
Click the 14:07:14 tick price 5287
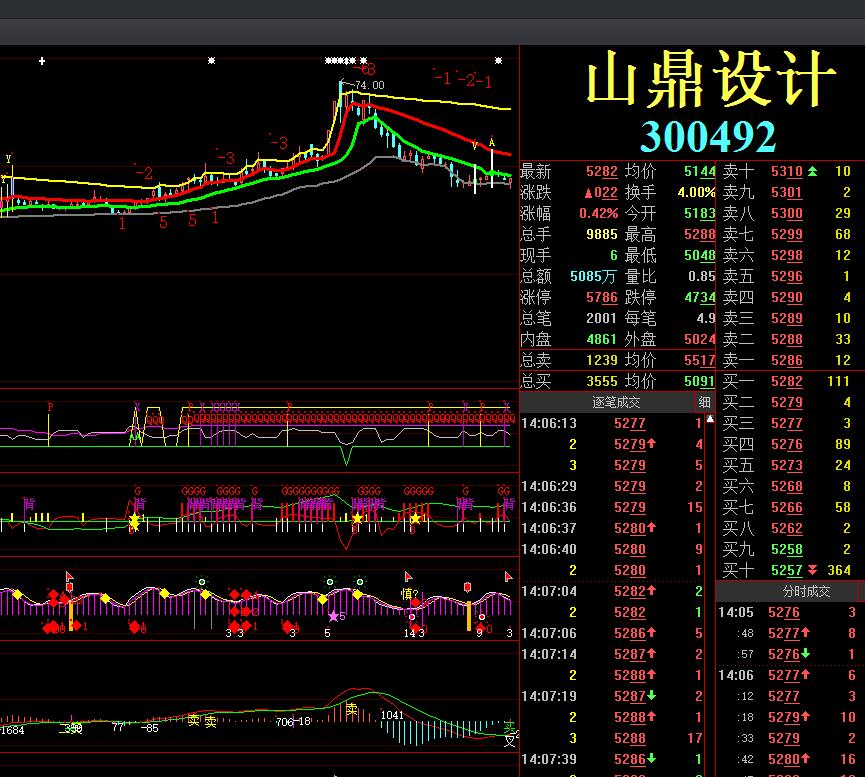click(x=629, y=654)
